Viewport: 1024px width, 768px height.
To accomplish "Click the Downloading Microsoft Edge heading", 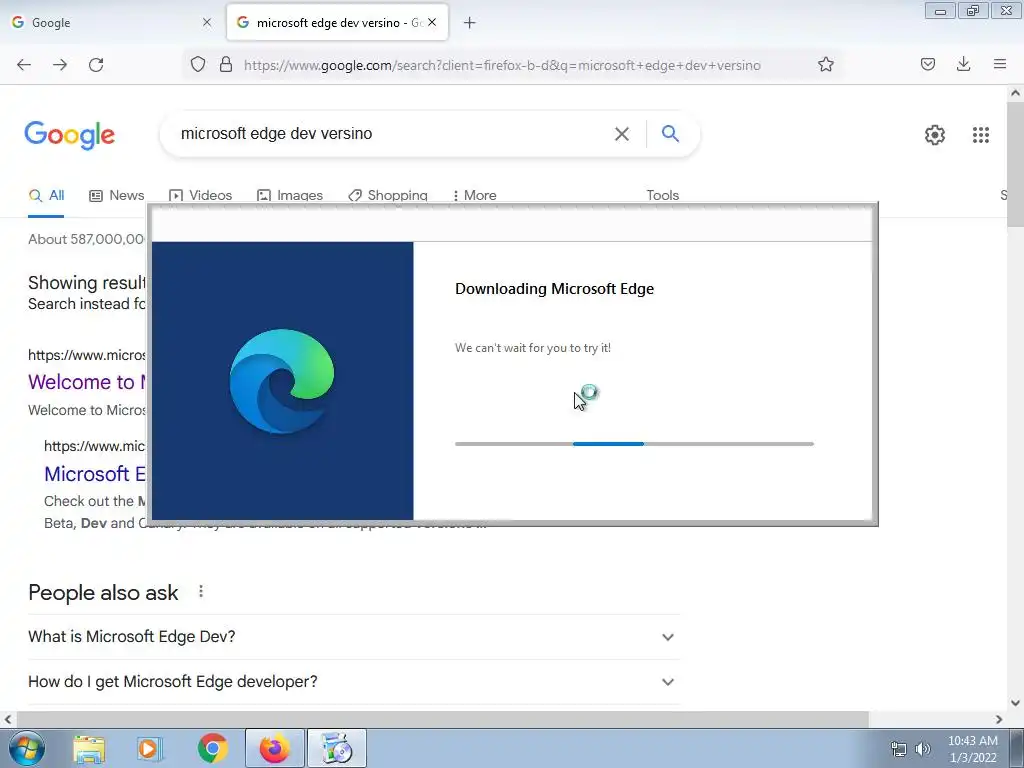I will (554, 289).
